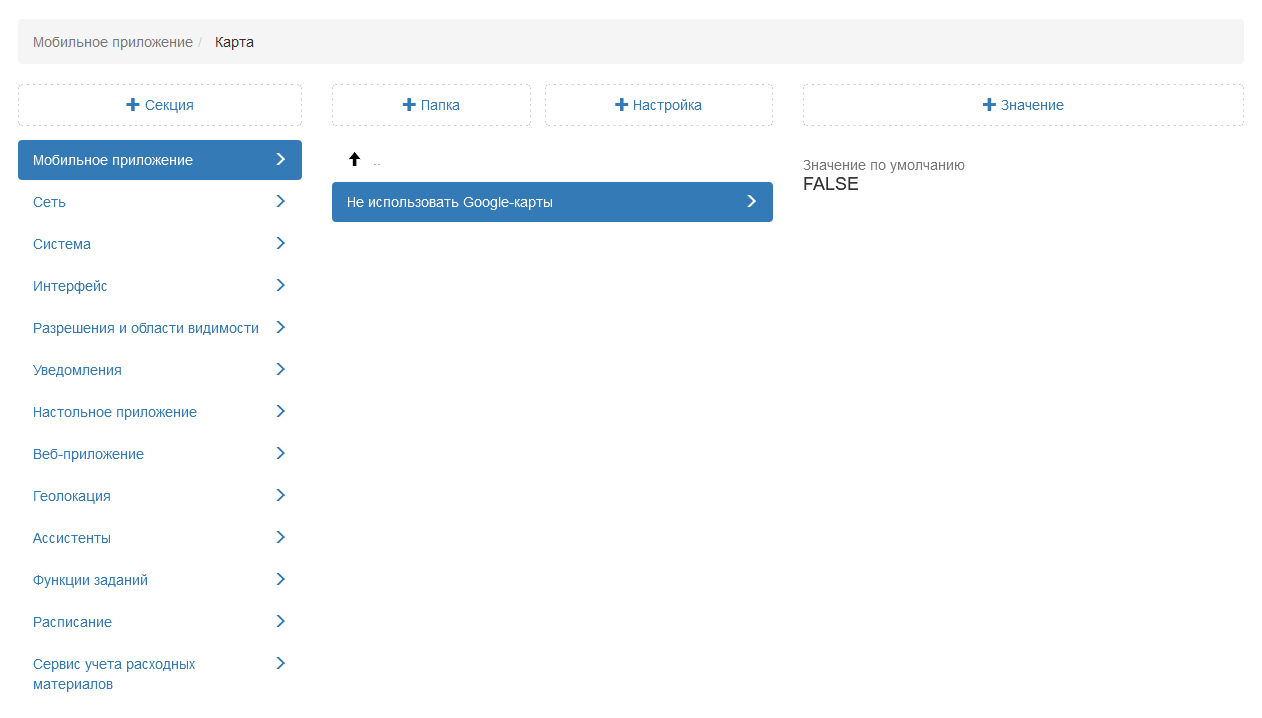1262x718 pixels.
Task: Expand chevron on Не использовать Google-карты
Action: 751,202
